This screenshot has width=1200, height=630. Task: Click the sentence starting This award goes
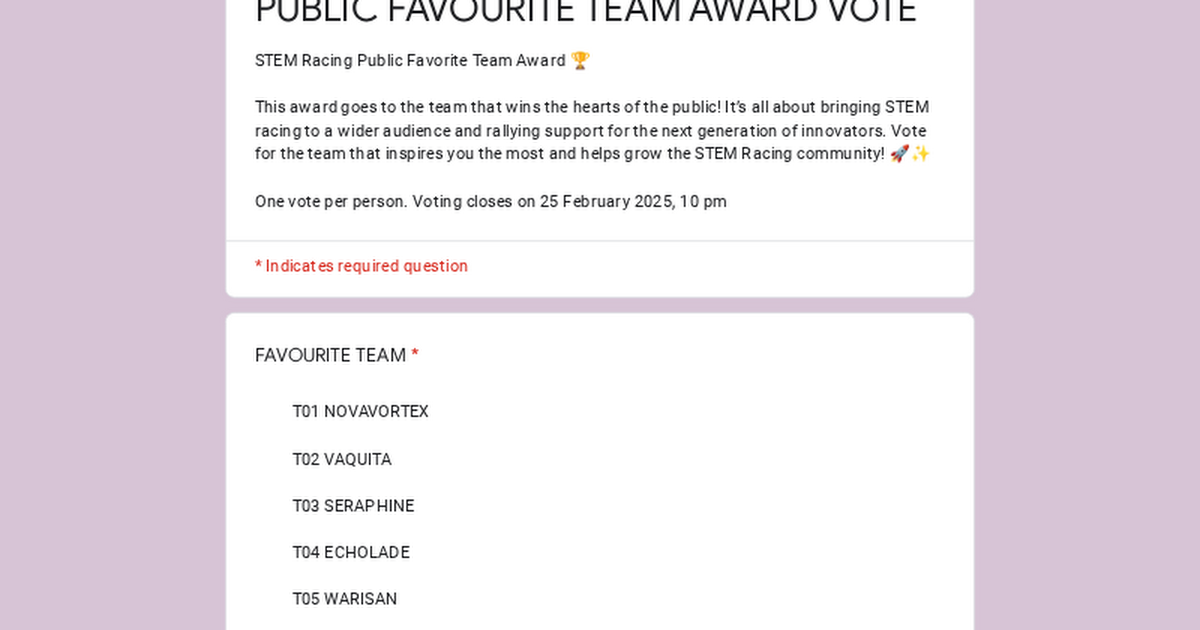pos(592,107)
